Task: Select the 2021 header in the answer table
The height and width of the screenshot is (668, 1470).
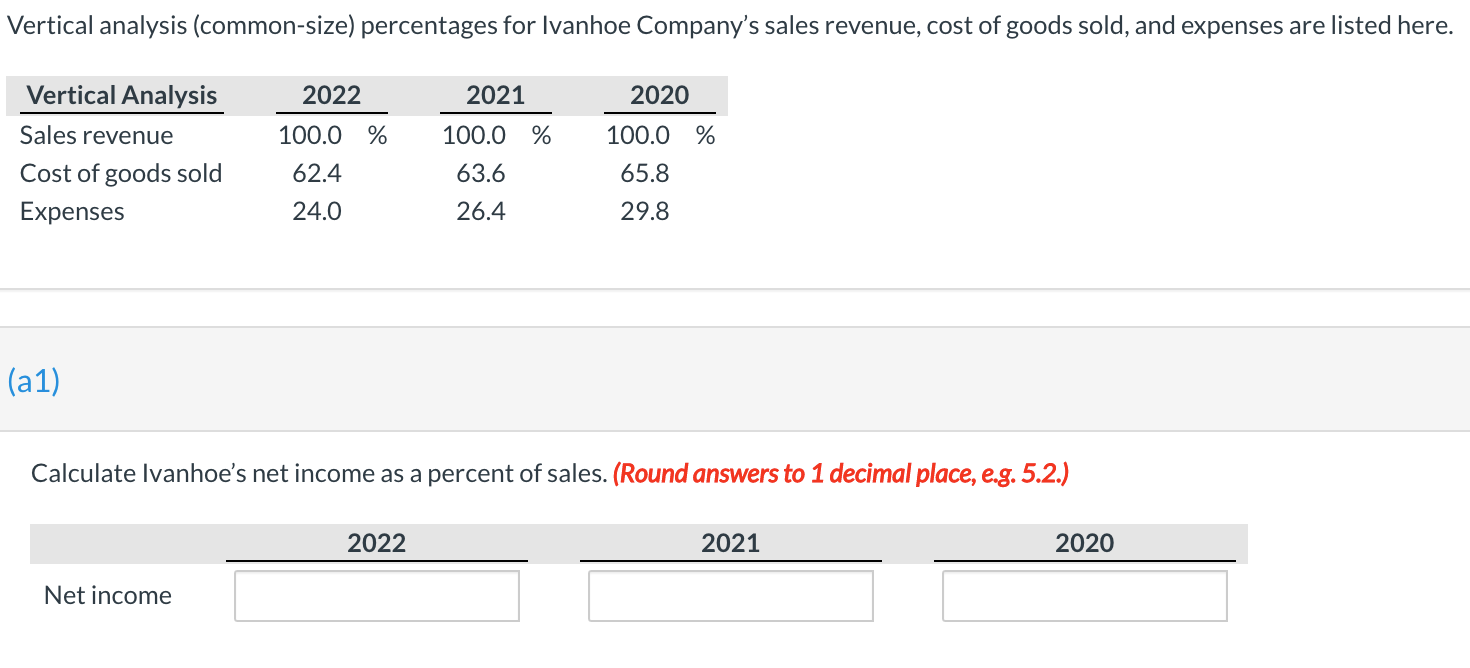Action: pyautogui.click(x=731, y=543)
